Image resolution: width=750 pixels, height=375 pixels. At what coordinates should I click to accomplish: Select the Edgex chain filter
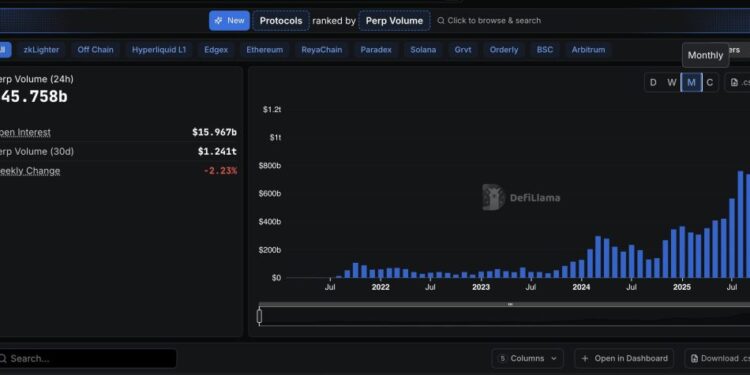click(x=216, y=50)
